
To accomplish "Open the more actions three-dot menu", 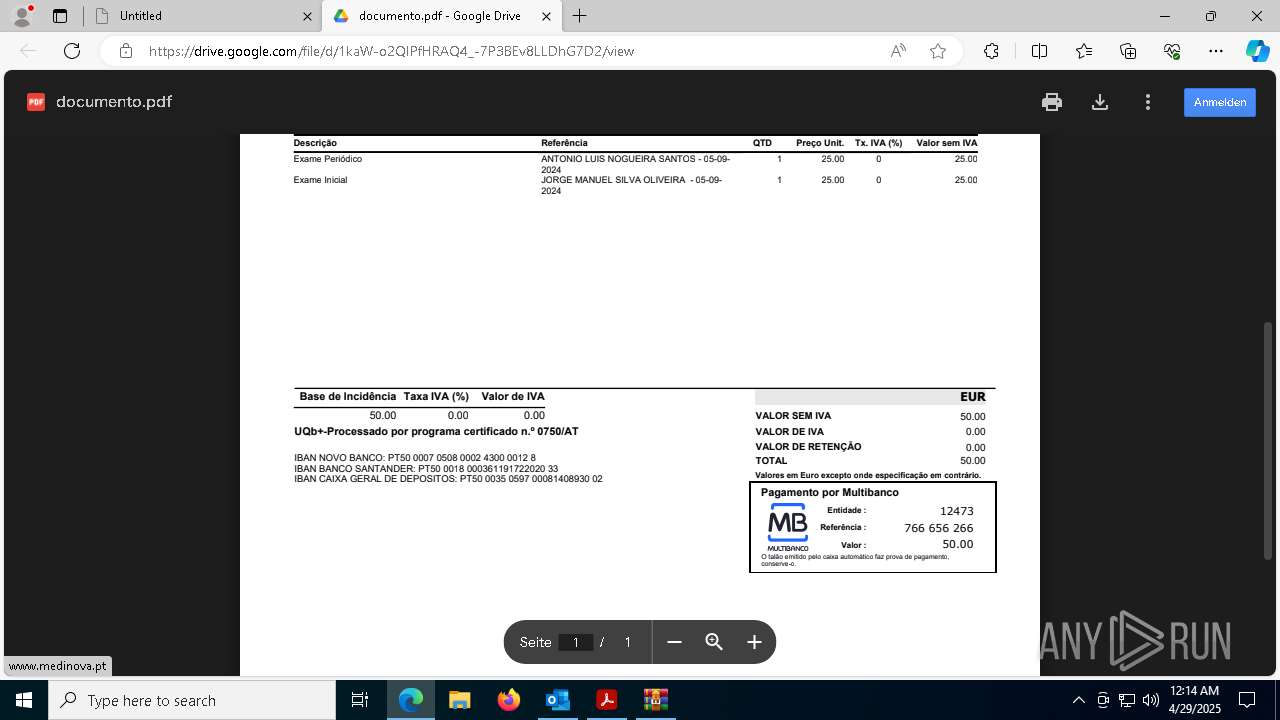I will 1148,102.
